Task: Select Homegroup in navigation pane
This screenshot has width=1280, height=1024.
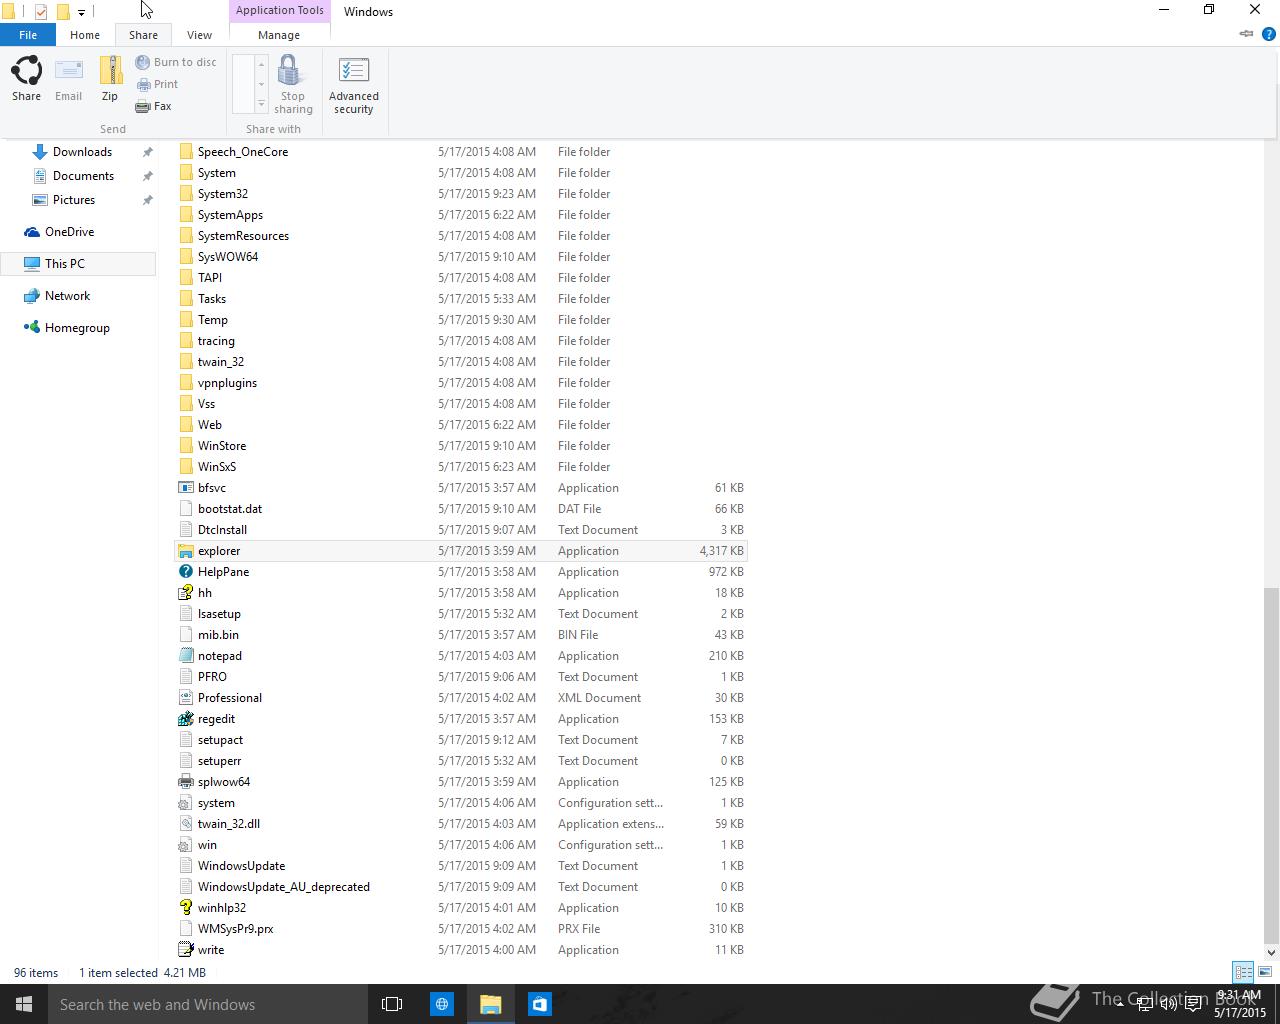Action: click(x=77, y=328)
